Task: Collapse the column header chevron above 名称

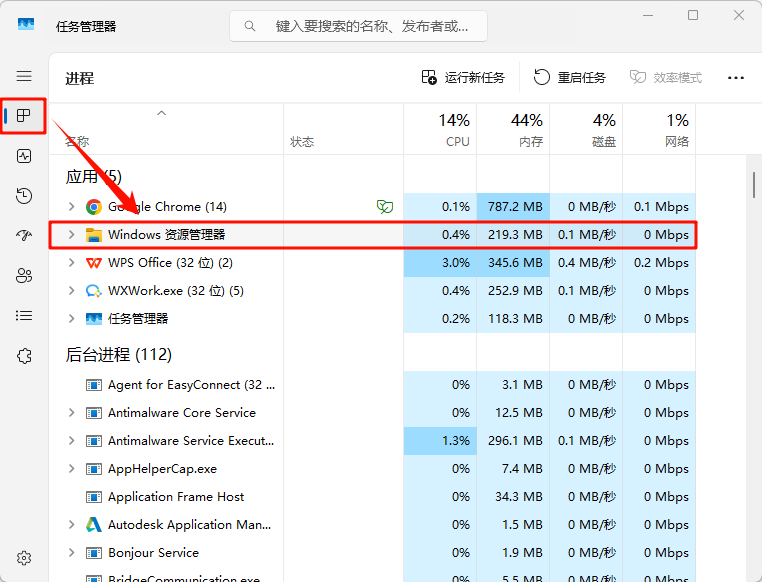Action: coord(162,114)
